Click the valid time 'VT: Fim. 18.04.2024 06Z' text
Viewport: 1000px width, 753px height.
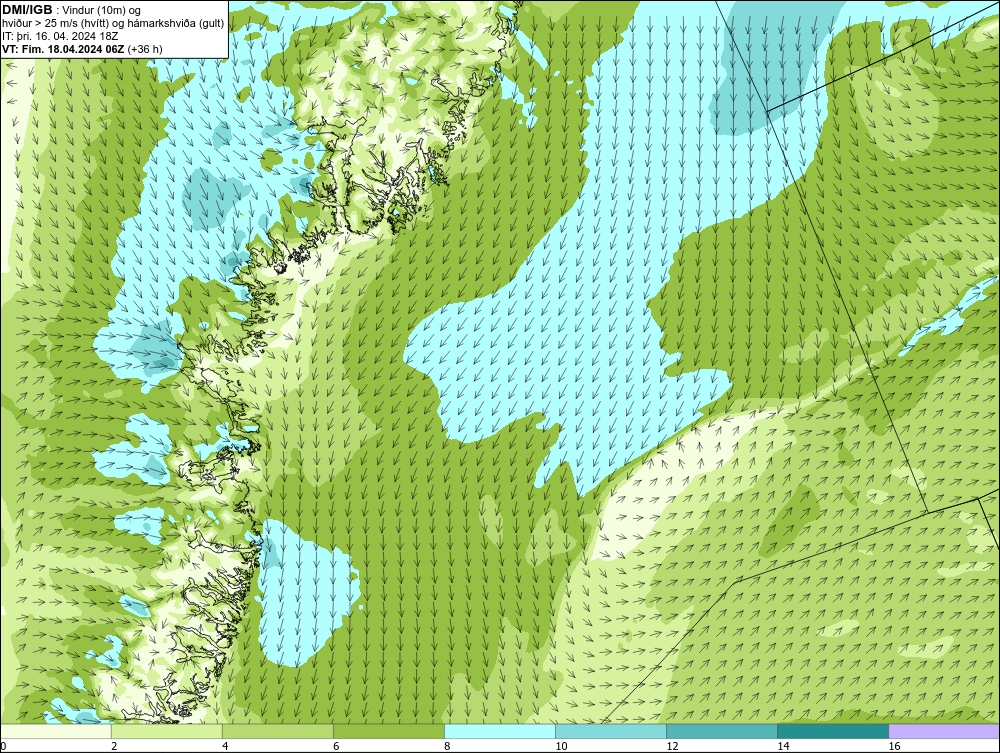coord(63,49)
